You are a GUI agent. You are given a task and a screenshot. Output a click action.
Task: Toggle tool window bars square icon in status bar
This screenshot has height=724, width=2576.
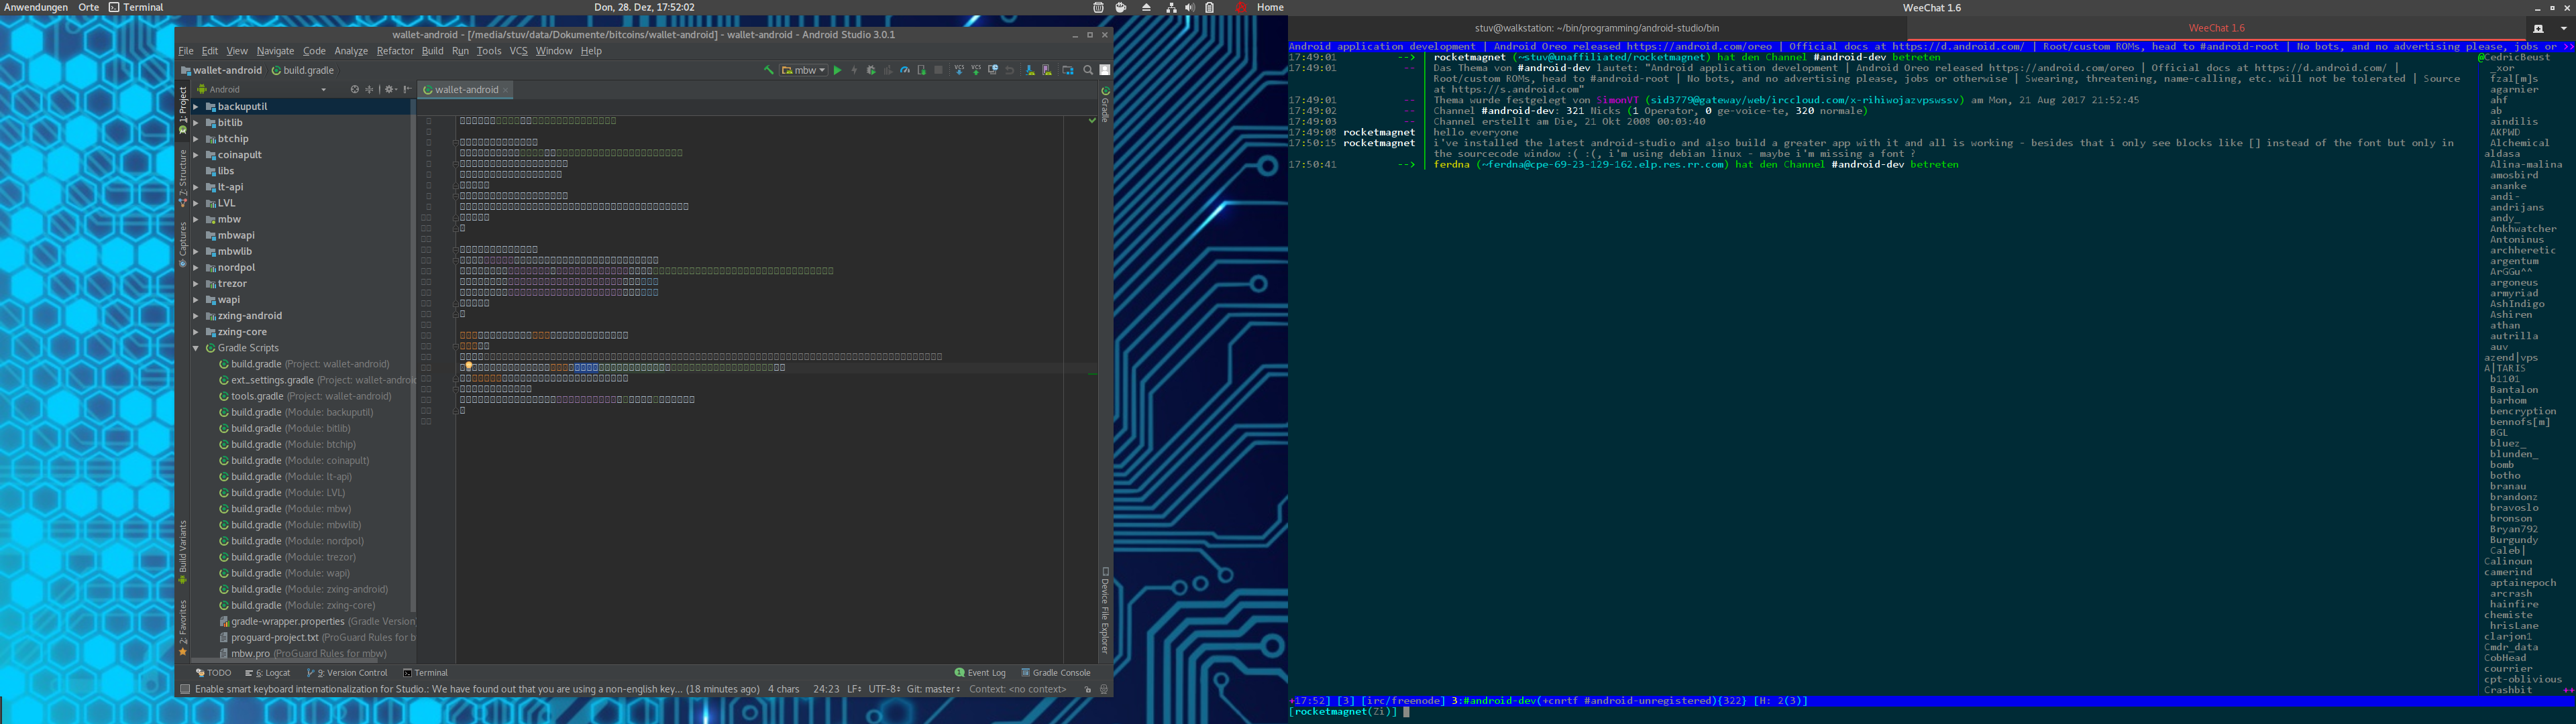pyautogui.click(x=185, y=689)
